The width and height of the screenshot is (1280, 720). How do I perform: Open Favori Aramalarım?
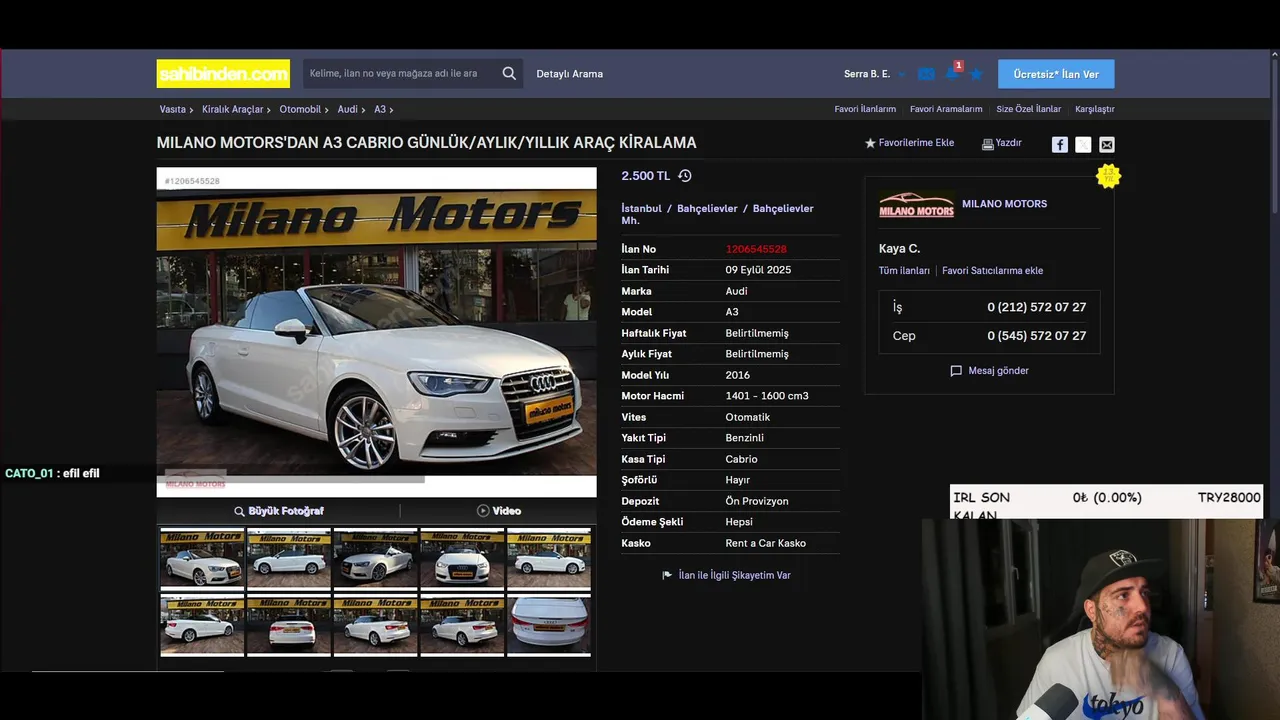(946, 109)
